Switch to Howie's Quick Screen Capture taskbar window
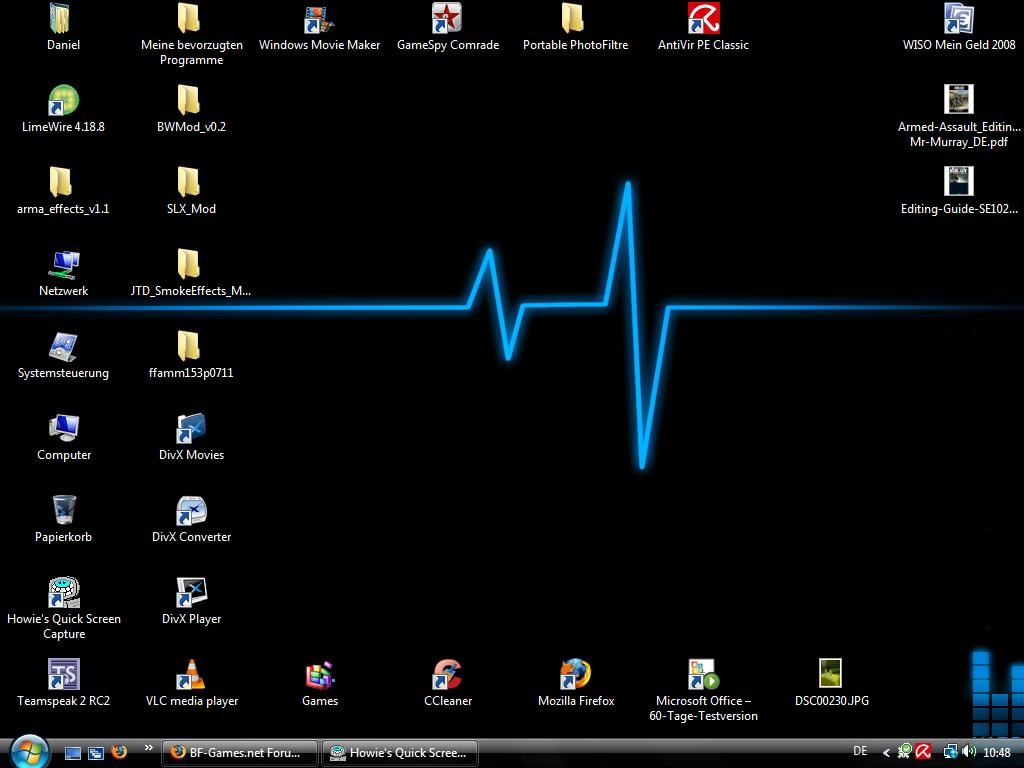This screenshot has width=1024, height=768. (x=399, y=753)
